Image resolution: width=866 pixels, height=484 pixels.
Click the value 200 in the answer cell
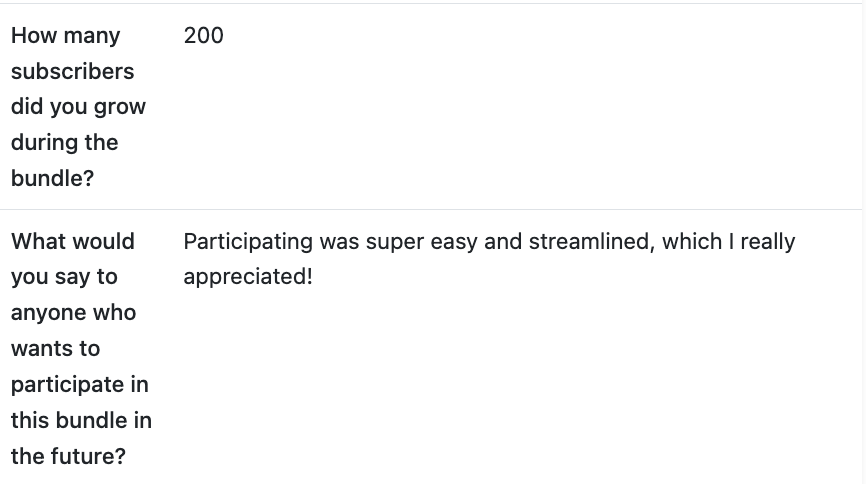pyautogui.click(x=203, y=36)
